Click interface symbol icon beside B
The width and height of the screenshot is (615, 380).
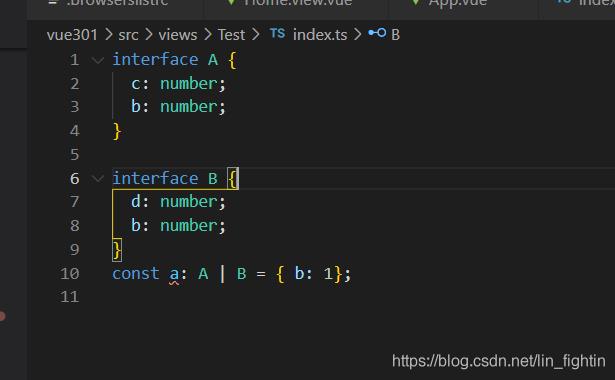pyautogui.click(x=377, y=33)
